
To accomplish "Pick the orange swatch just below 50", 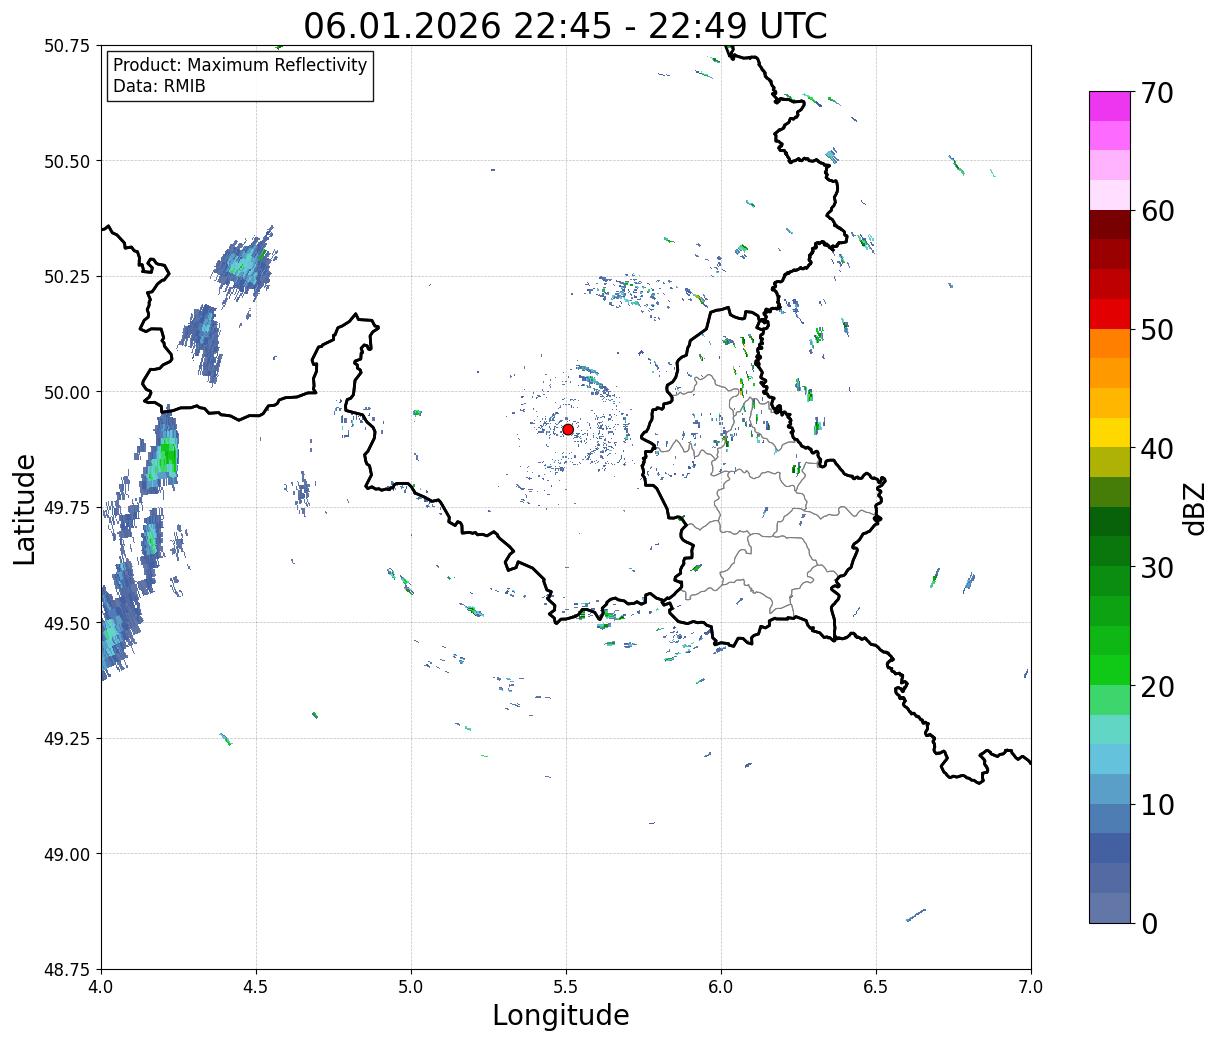I will pyautogui.click(x=1110, y=344).
